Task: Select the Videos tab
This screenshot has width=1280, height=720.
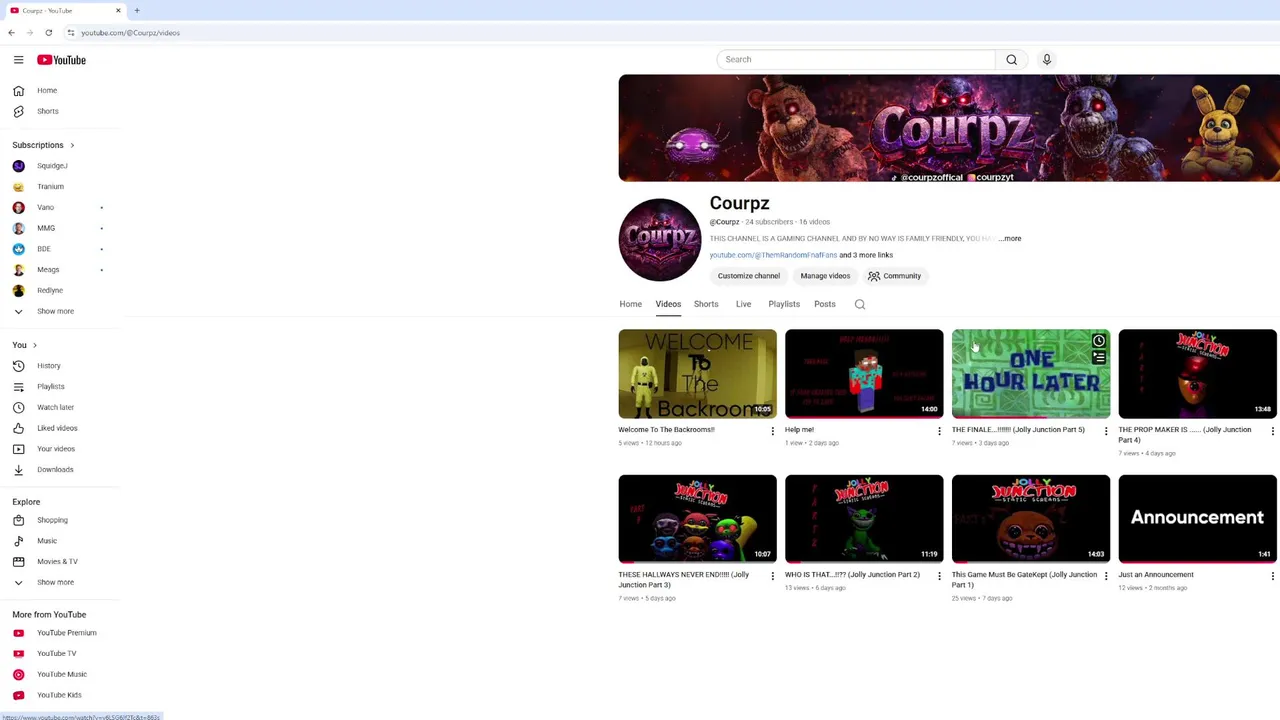Action: [x=668, y=304]
